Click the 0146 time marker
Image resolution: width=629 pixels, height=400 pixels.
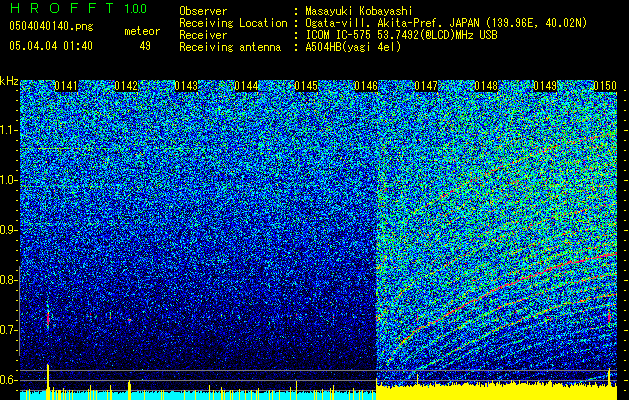coord(366,86)
